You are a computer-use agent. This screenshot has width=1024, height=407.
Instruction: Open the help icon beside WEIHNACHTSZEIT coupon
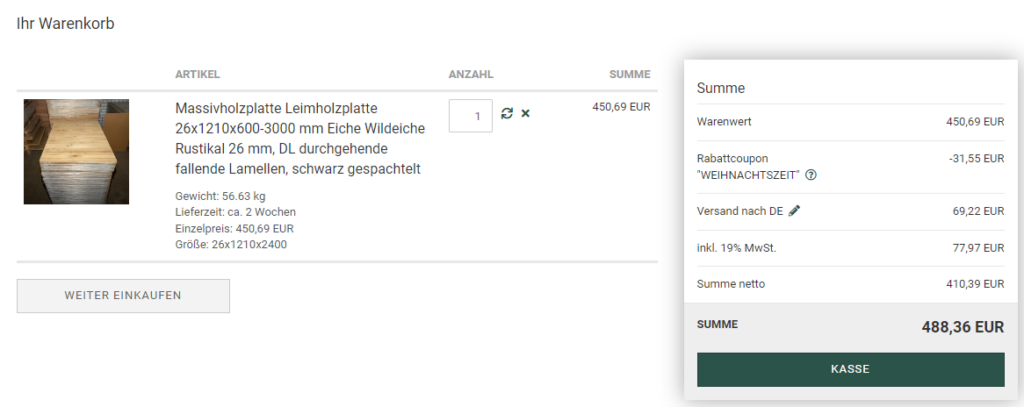click(811, 175)
